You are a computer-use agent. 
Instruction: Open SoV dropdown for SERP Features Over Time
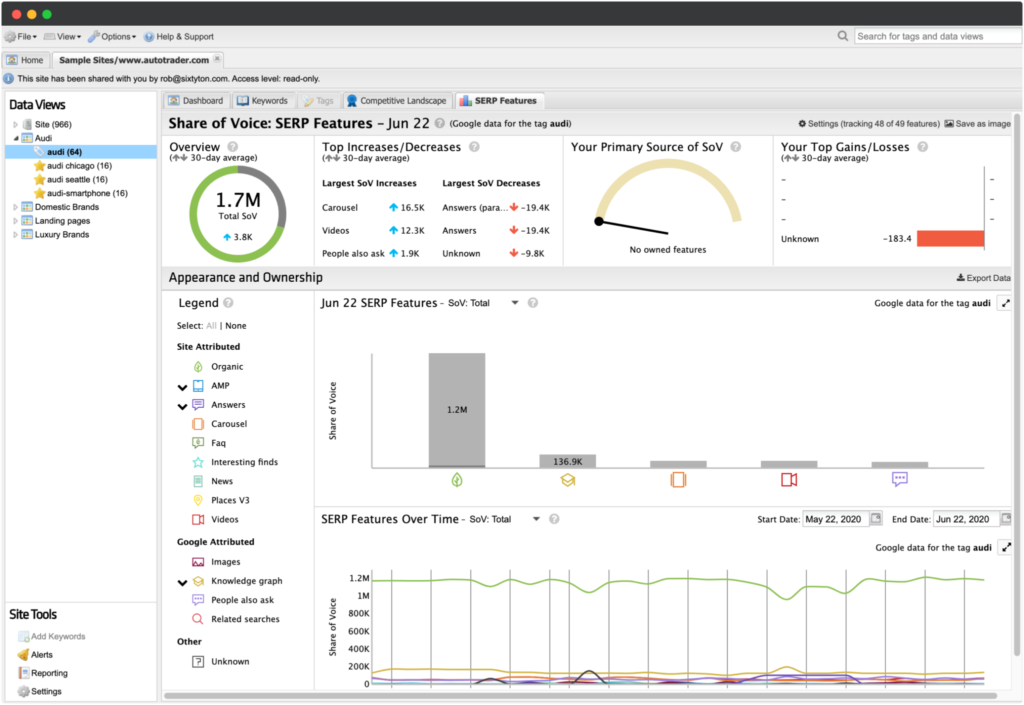pos(536,519)
